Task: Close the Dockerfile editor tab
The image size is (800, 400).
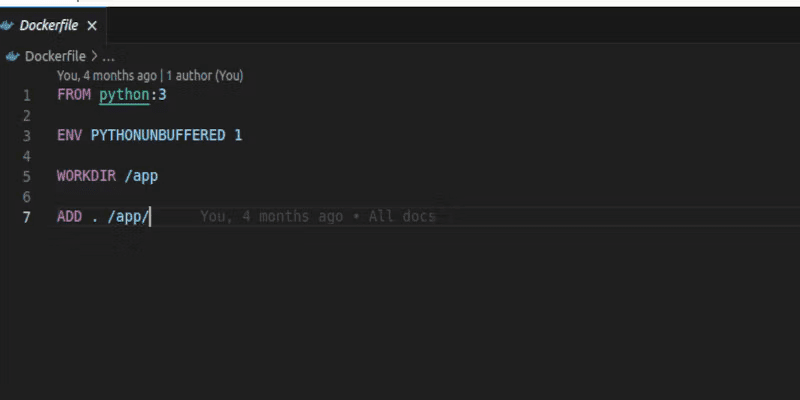Action: click(x=92, y=26)
